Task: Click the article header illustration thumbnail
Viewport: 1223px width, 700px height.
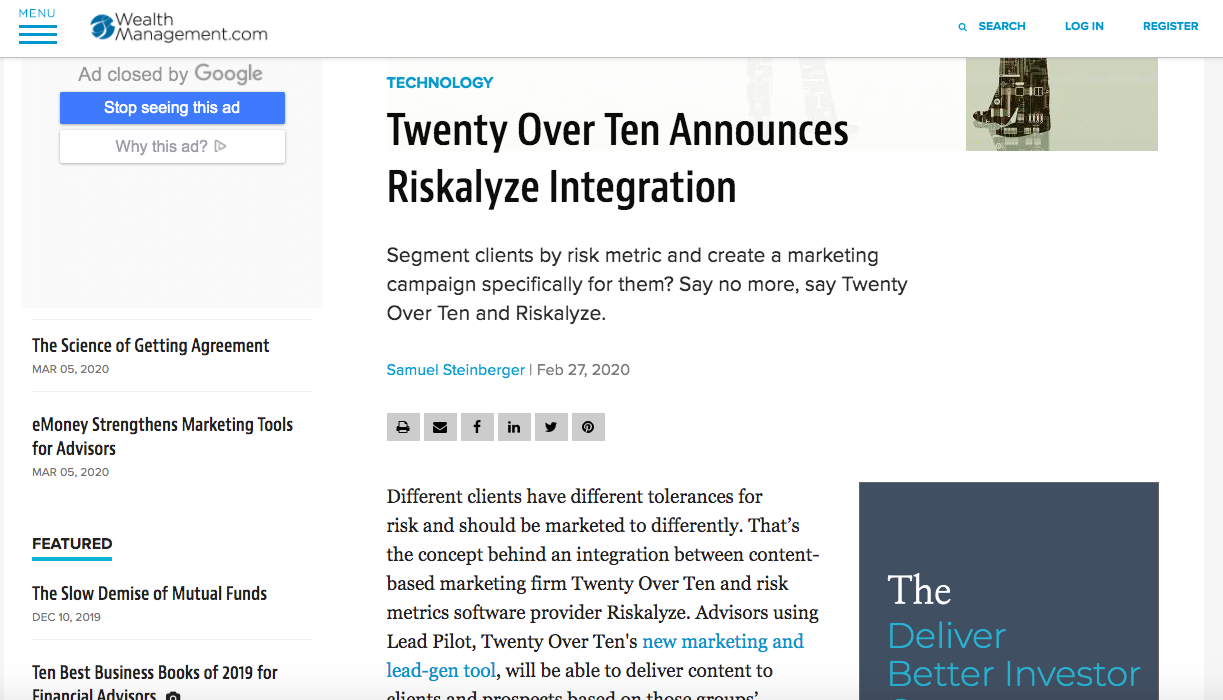Action: click(x=1061, y=104)
